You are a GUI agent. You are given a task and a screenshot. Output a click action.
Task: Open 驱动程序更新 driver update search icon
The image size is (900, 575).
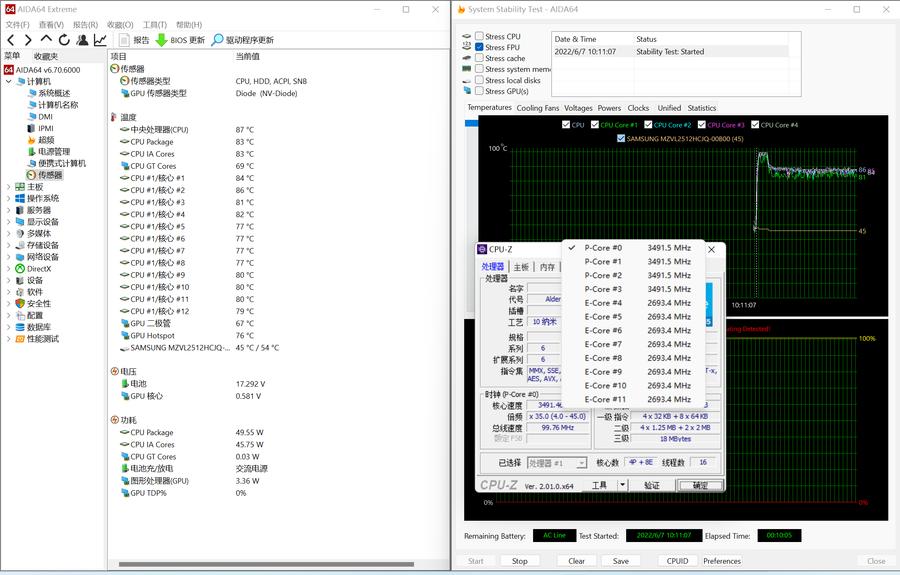[x=217, y=40]
